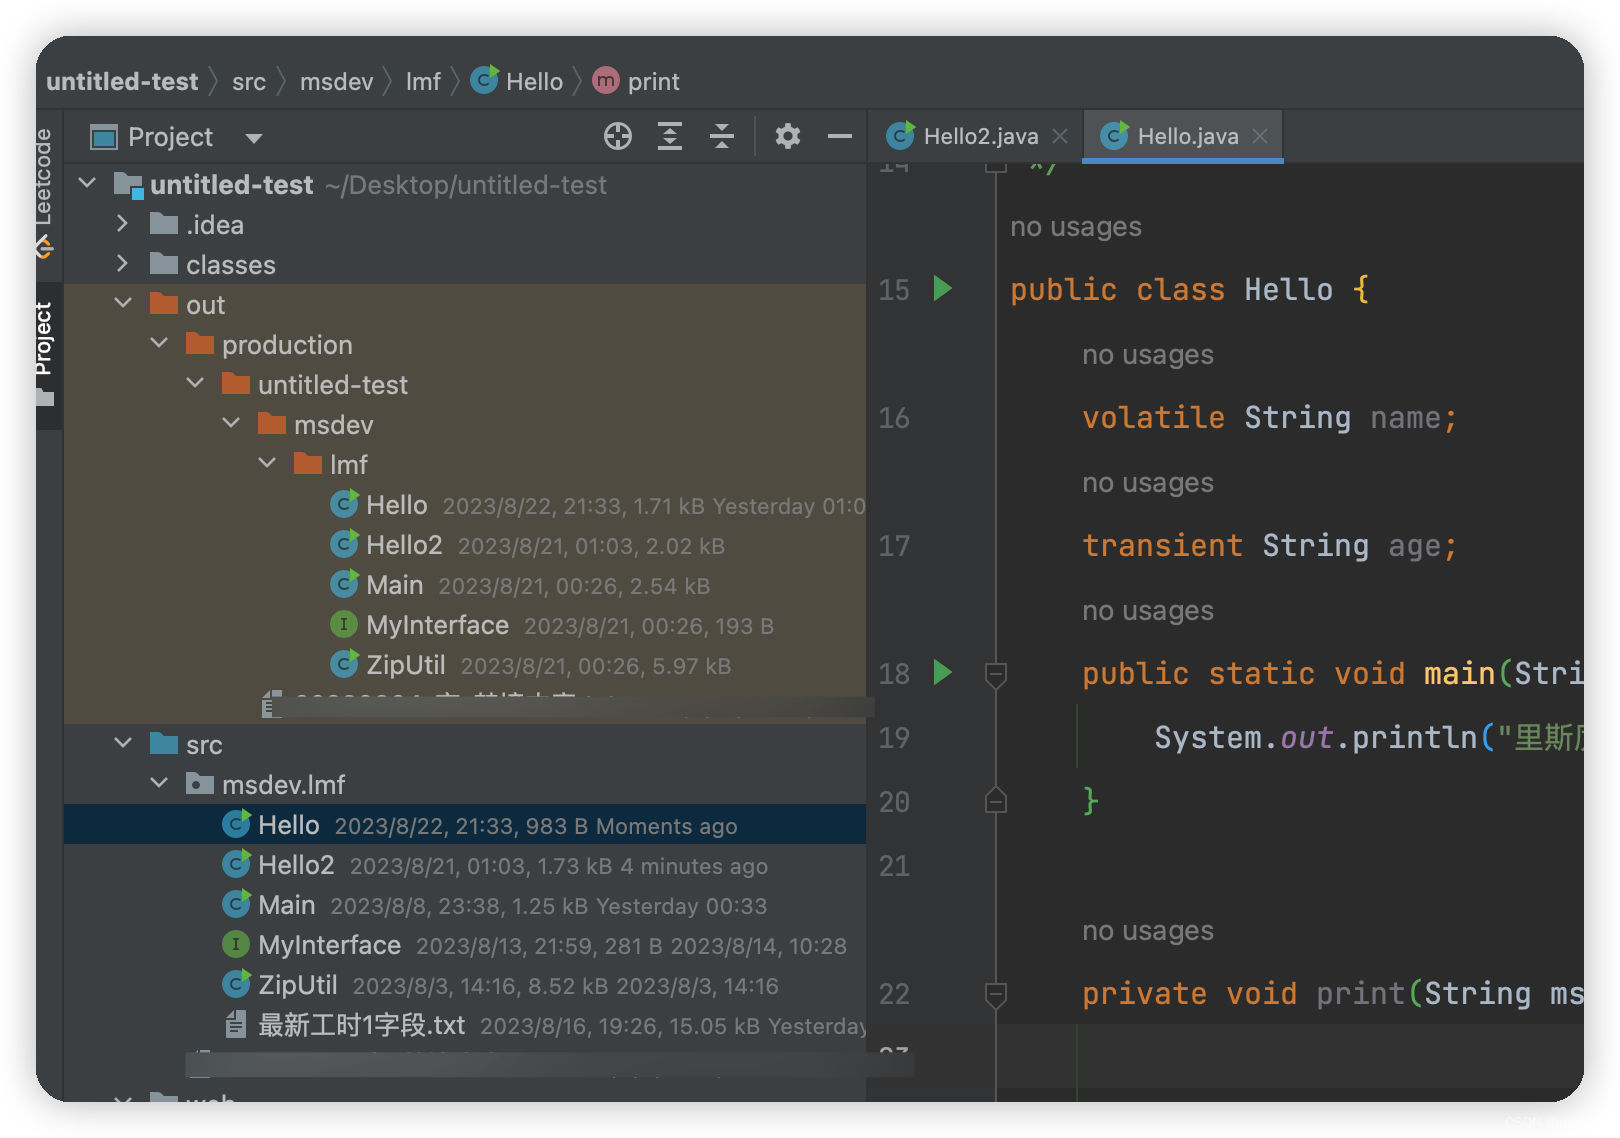Close the Hello2.java tab
The image size is (1620, 1138).
point(1060,136)
